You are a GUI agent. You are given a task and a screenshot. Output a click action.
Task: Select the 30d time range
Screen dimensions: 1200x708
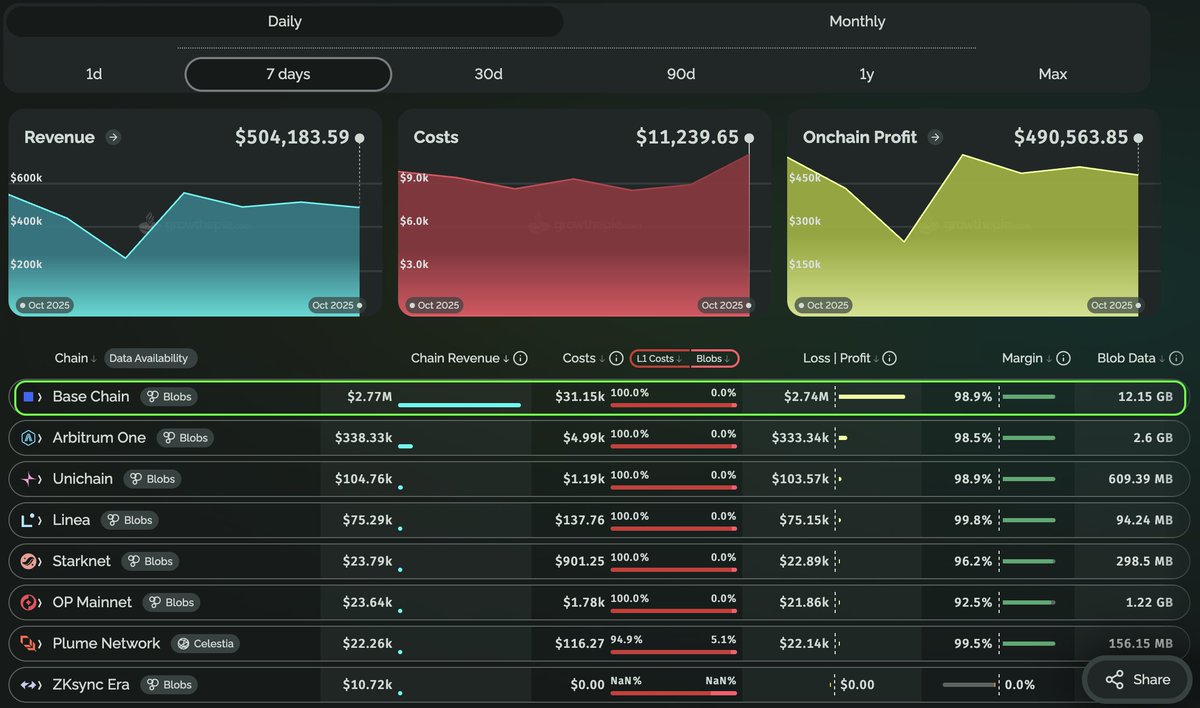[x=488, y=74]
